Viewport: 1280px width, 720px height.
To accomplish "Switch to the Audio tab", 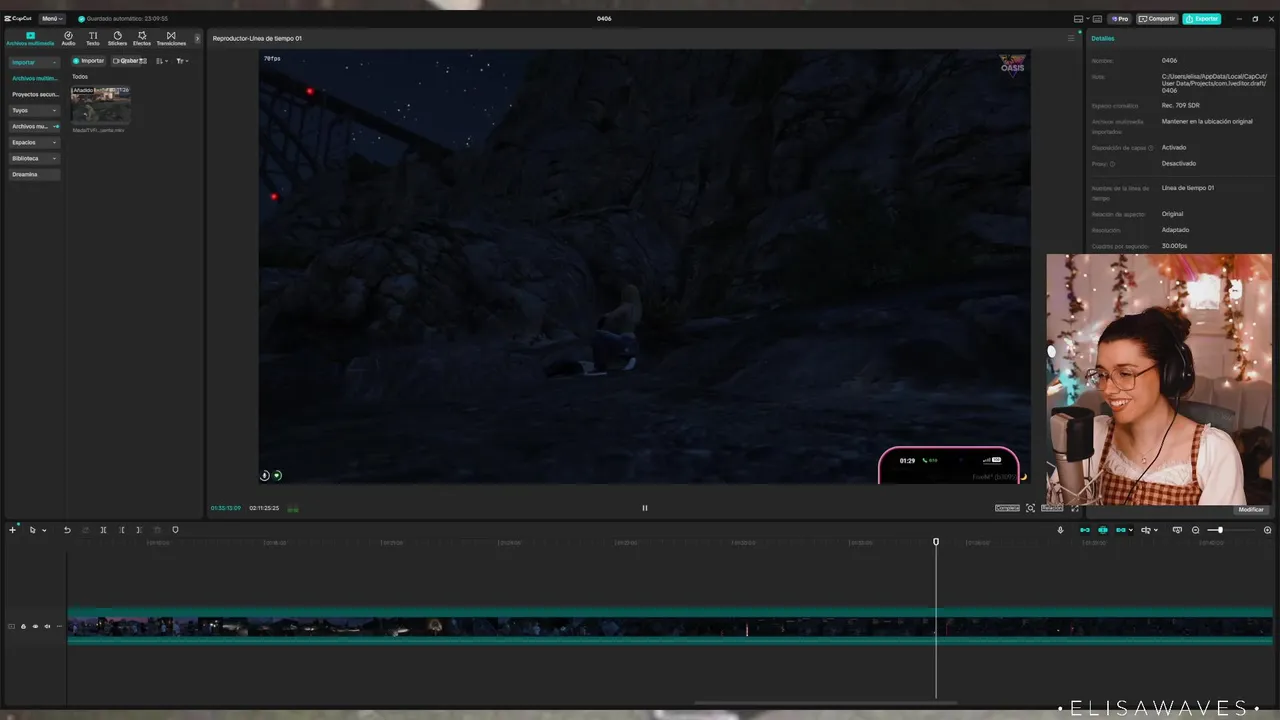I will 68,39.
